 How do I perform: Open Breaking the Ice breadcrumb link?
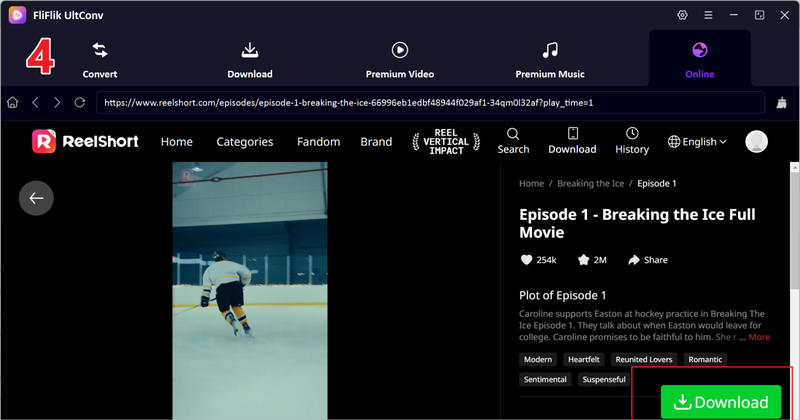(x=590, y=184)
